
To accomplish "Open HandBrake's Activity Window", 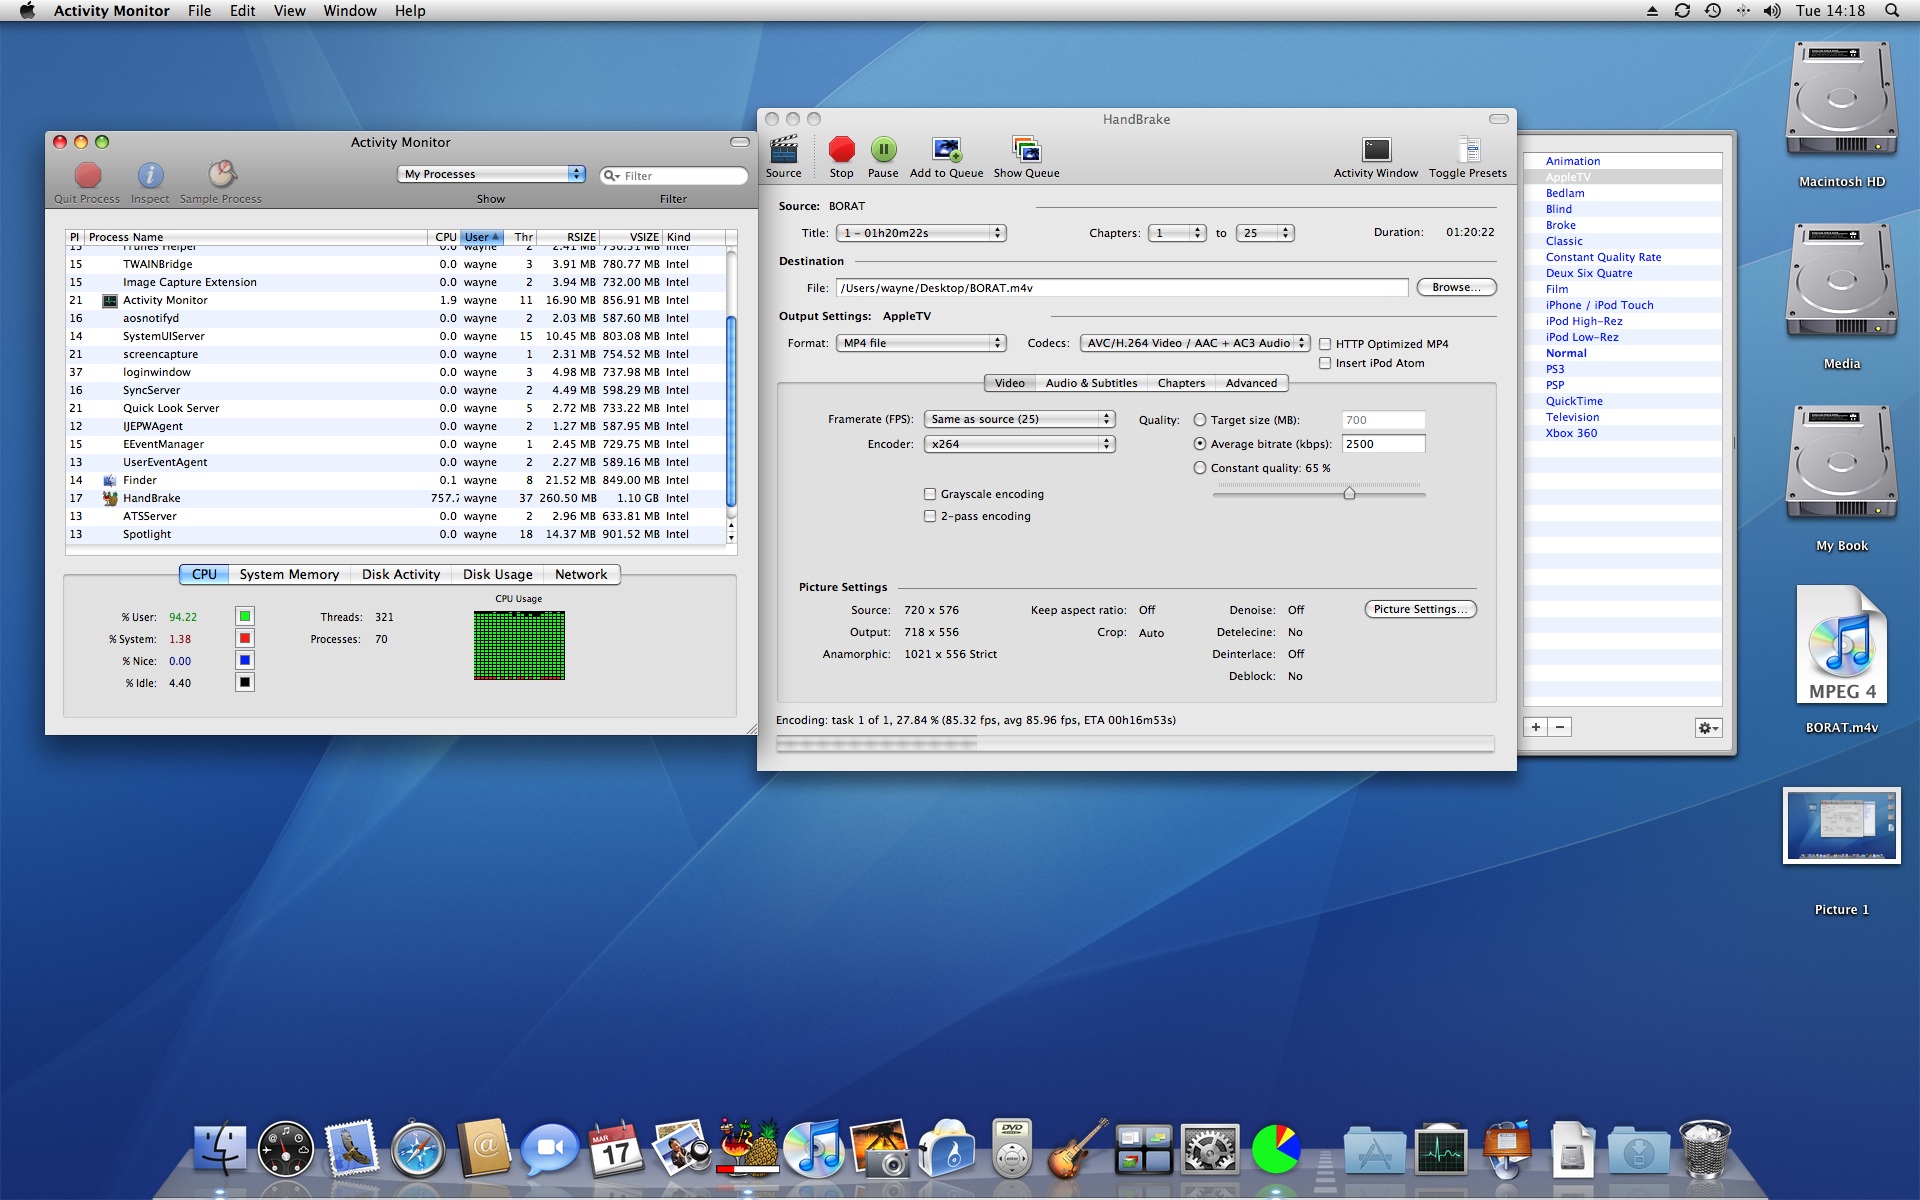I will point(1376,150).
